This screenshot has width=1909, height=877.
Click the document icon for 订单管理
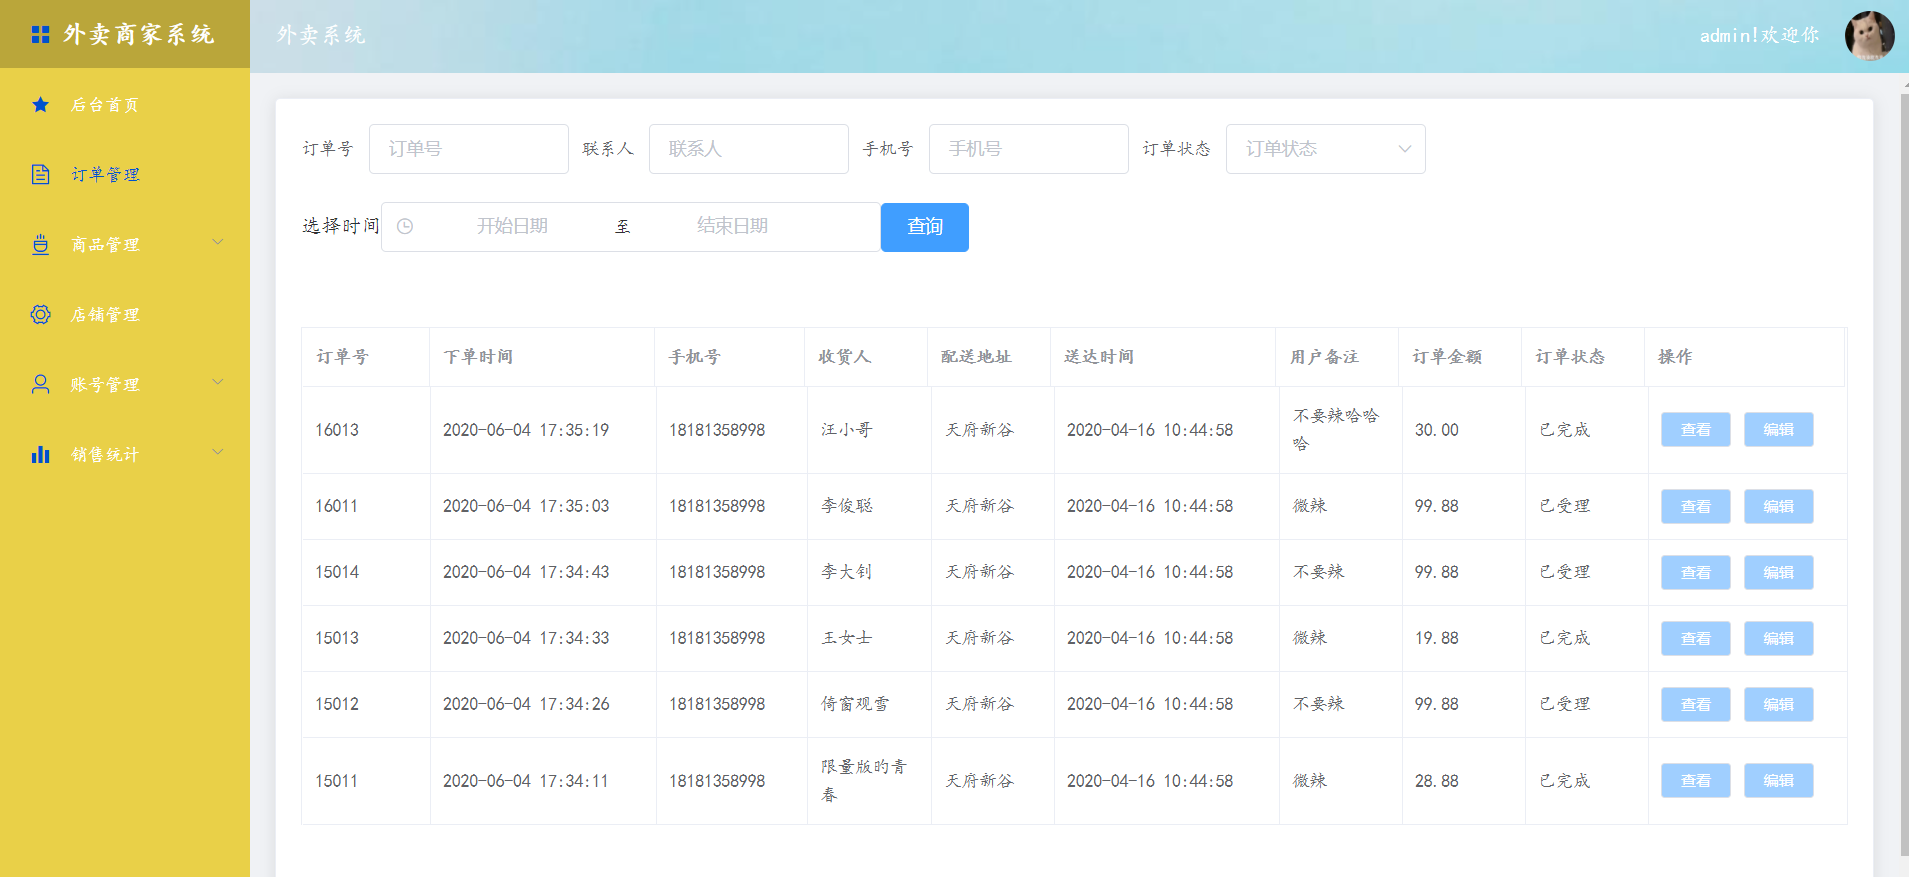pos(40,174)
